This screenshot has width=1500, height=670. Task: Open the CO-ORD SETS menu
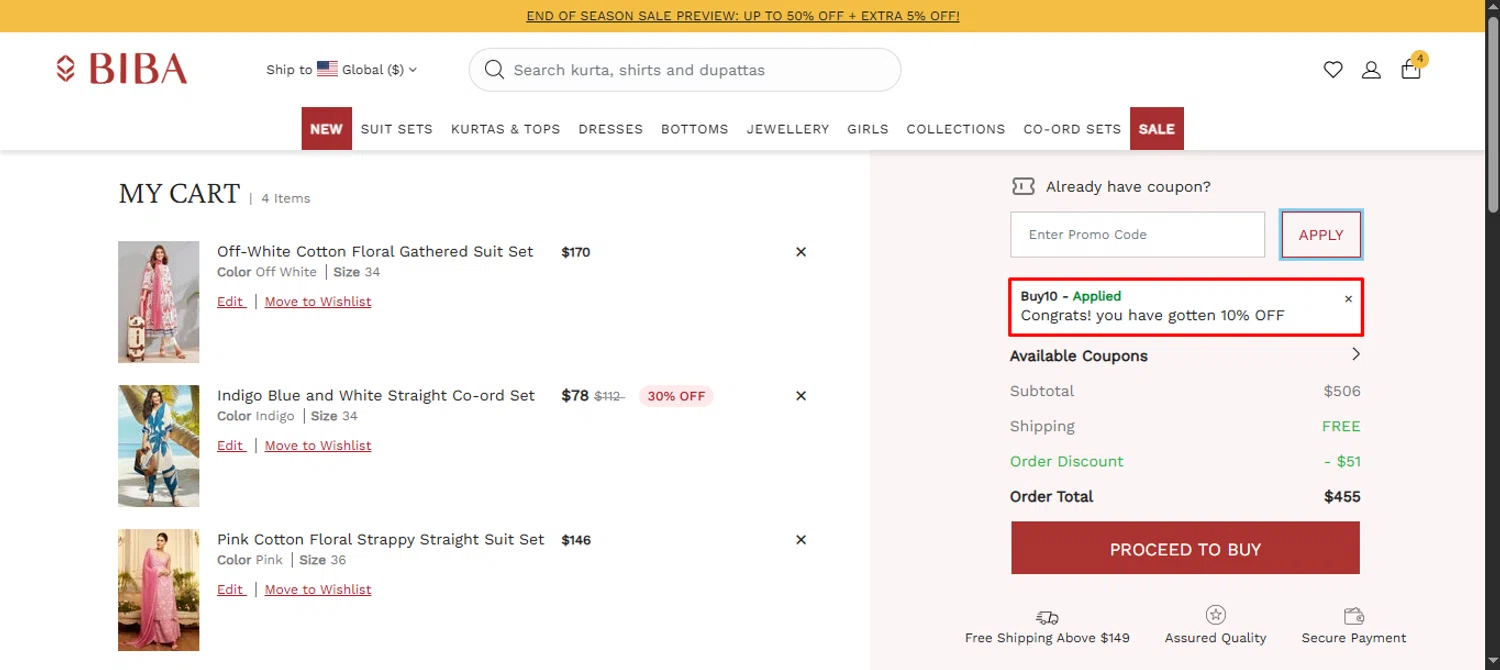click(1072, 129)
